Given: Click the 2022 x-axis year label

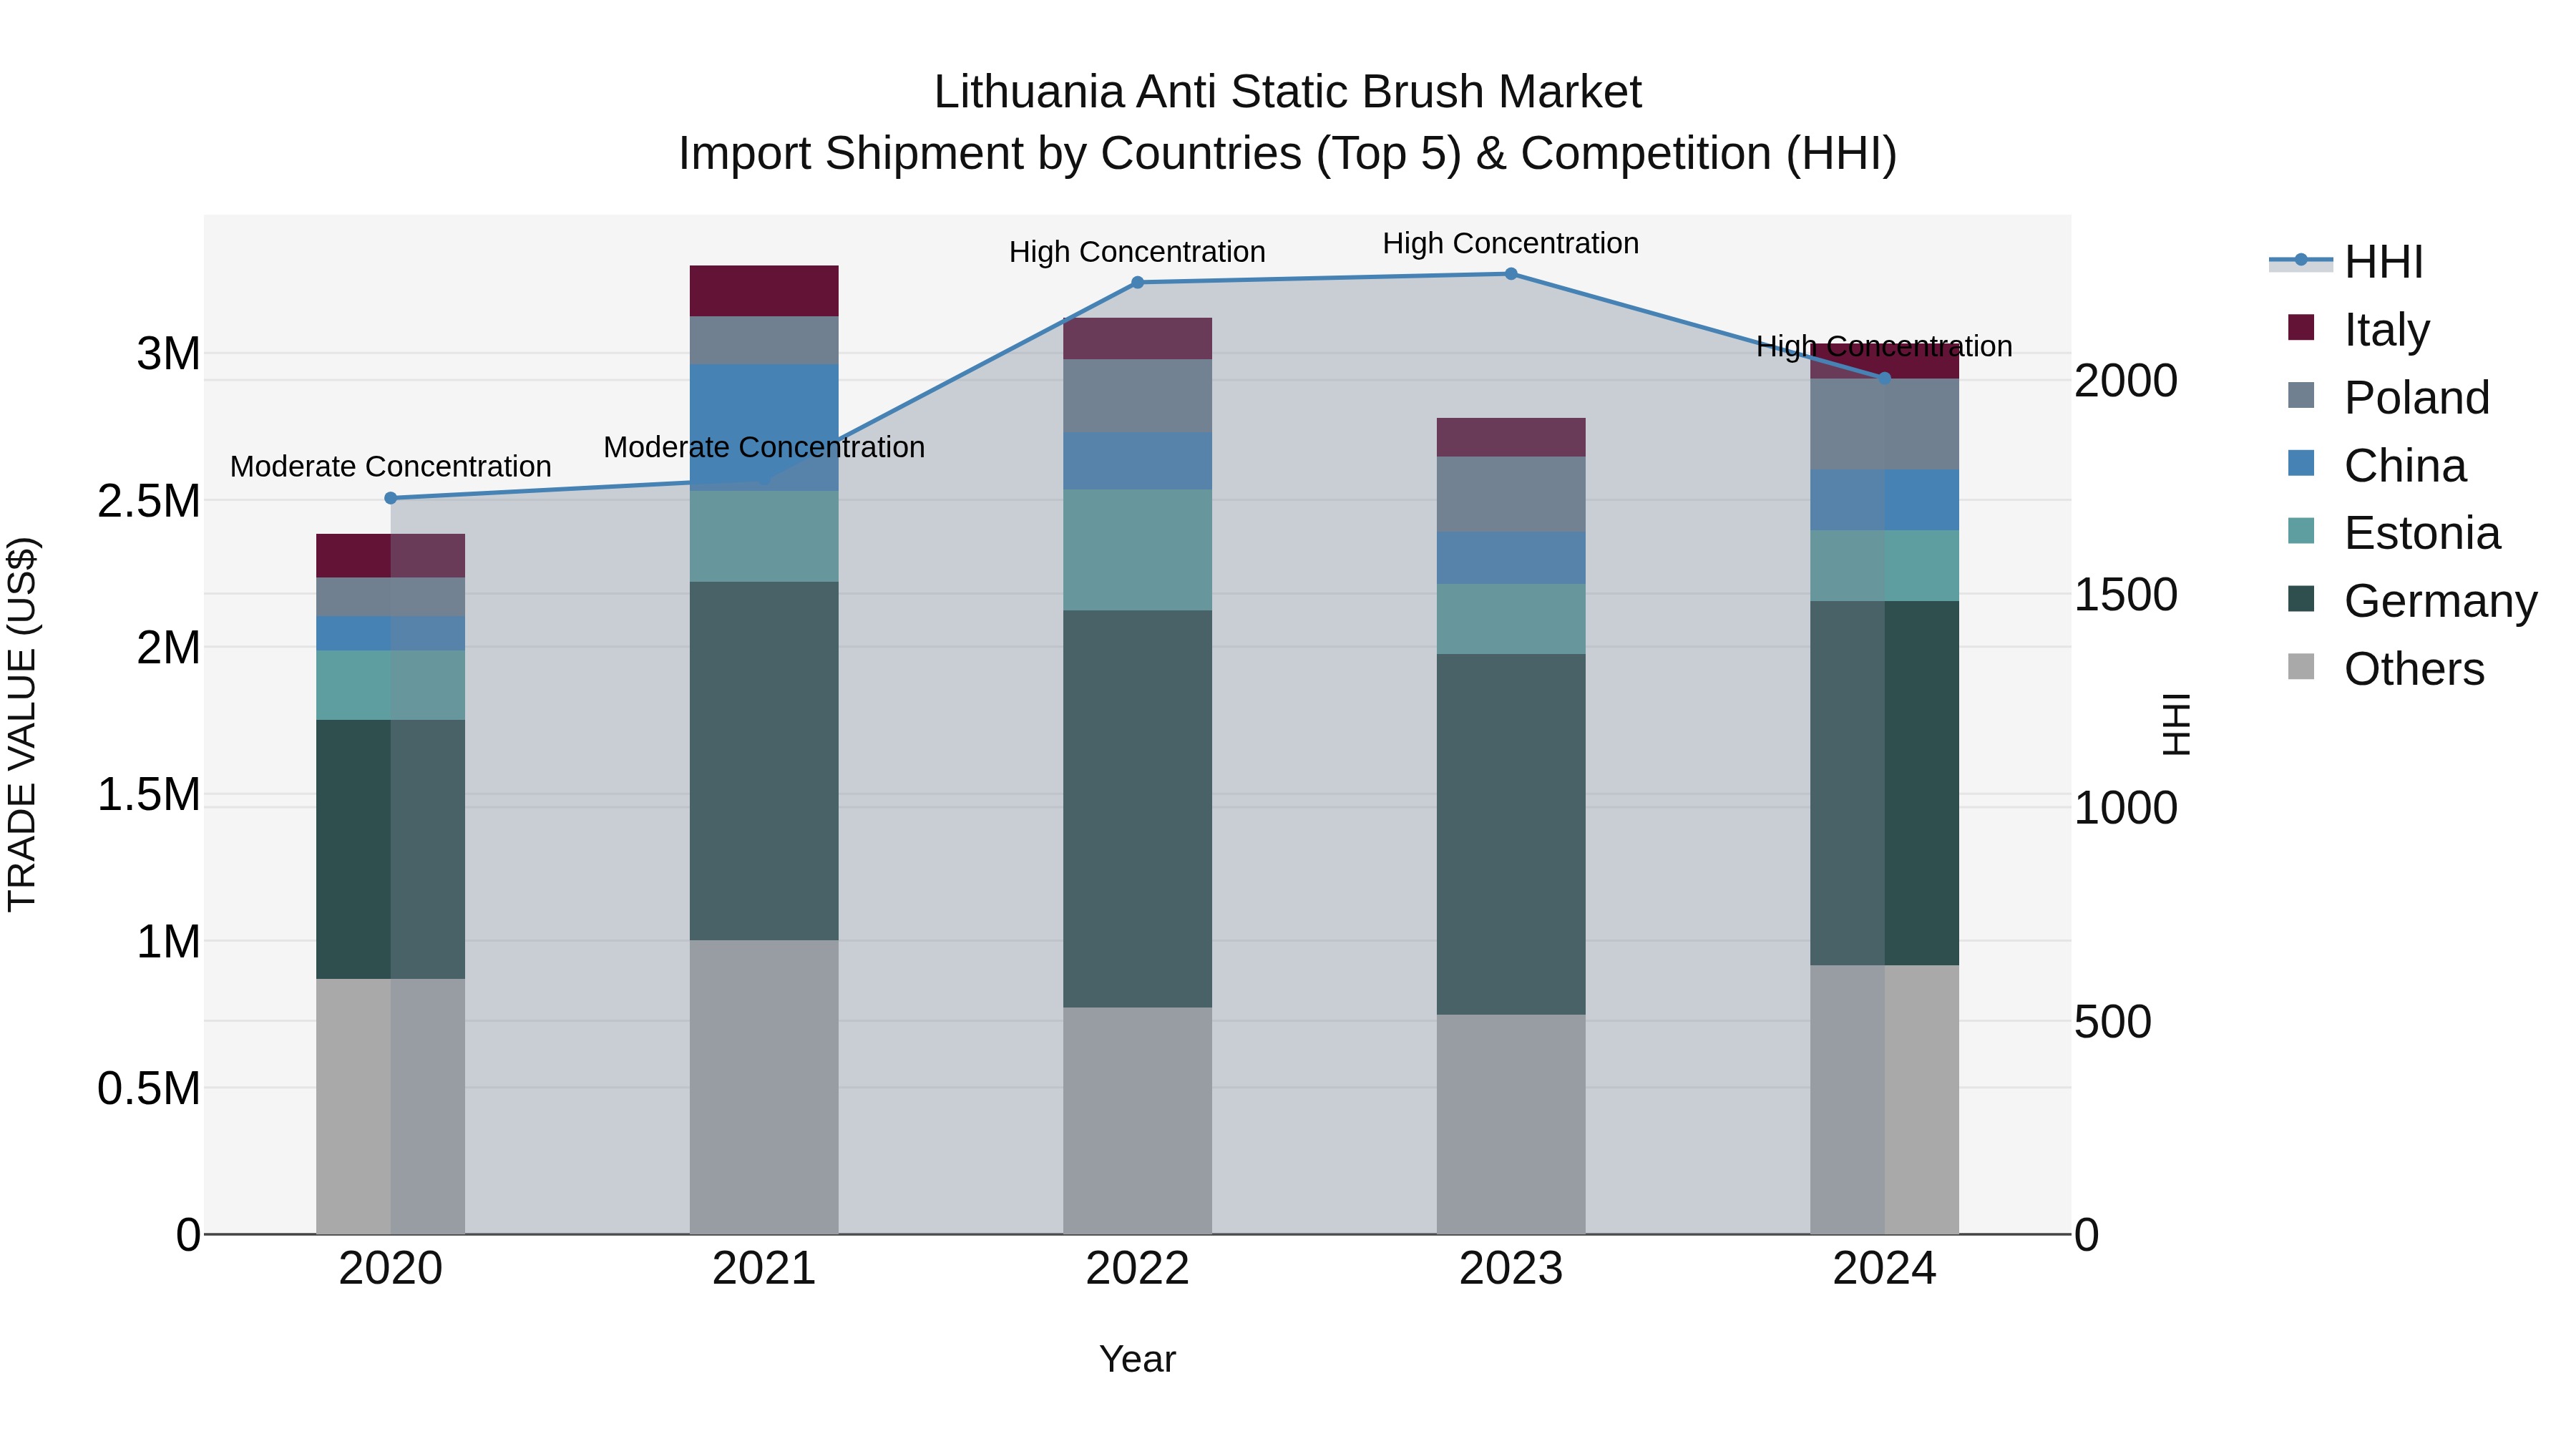Looking at the screenshot, I should [x=1137, y=1269].
